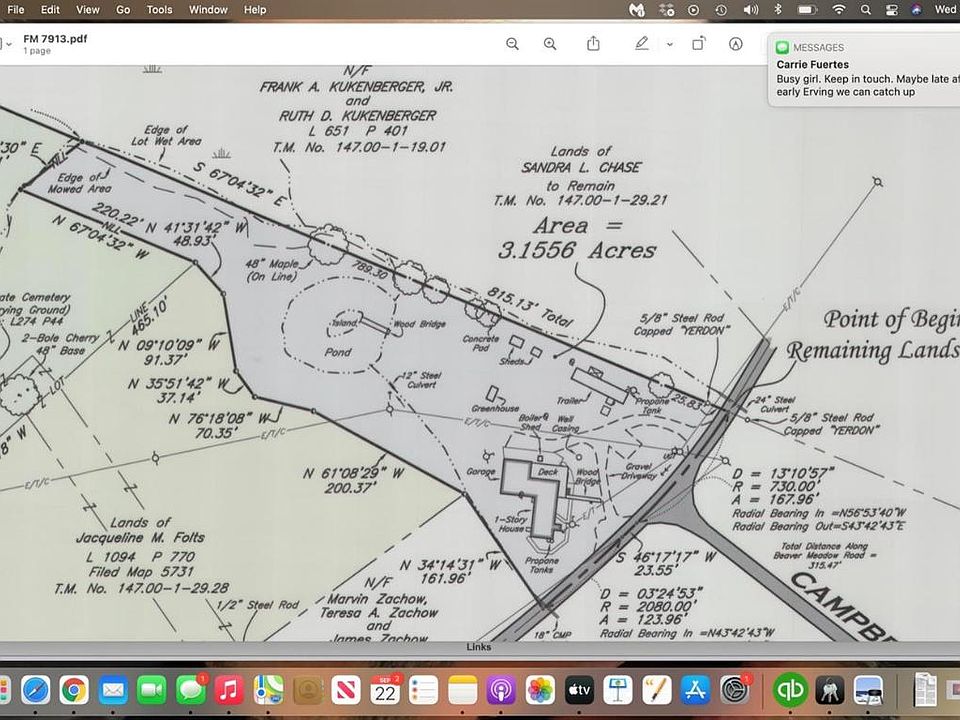
Task: Open Keychain Access from the Dock
Action: [830, 690]
